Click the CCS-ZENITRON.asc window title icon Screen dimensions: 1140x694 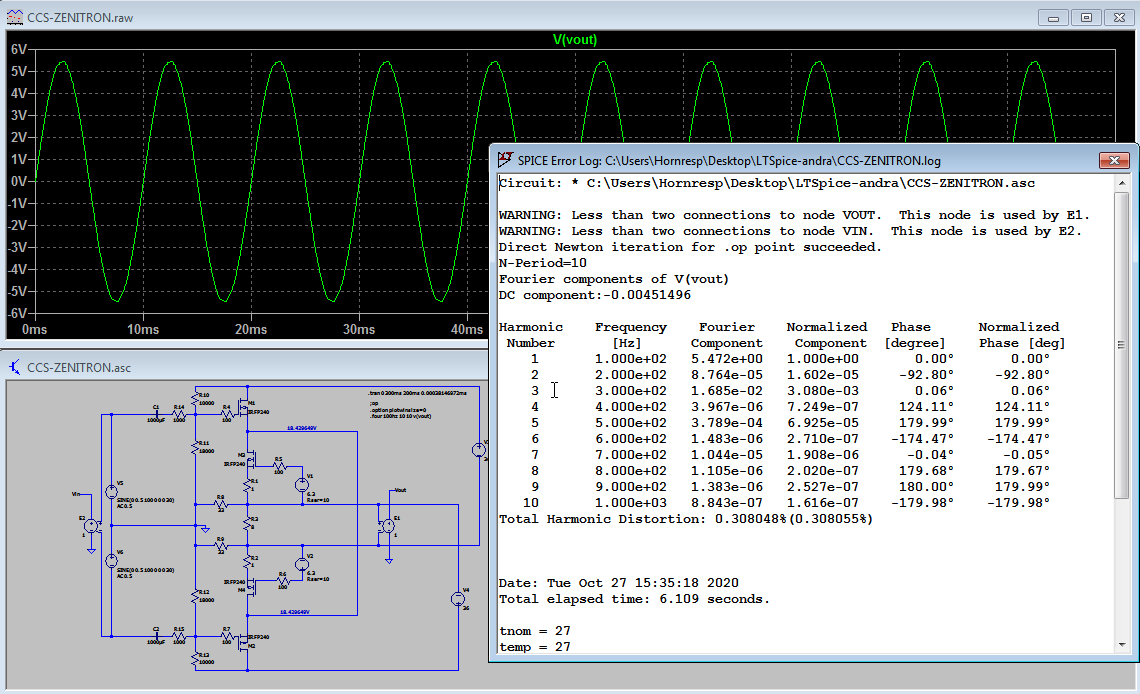[15, 367]
